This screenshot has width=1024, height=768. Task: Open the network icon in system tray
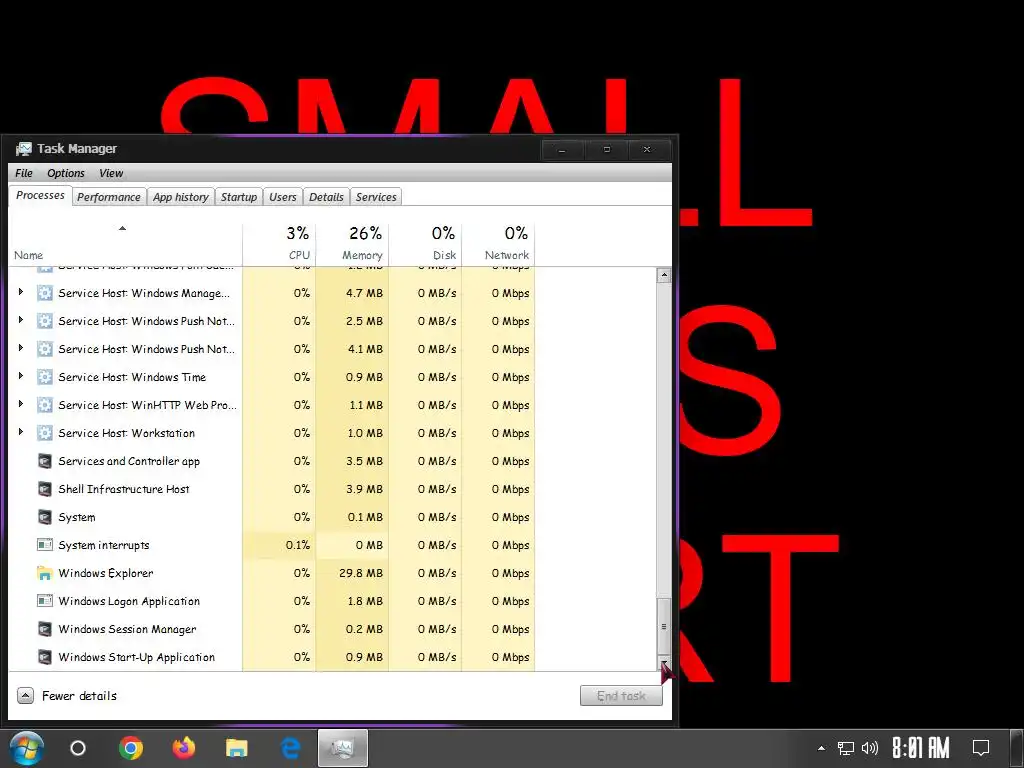pos(846,748)
